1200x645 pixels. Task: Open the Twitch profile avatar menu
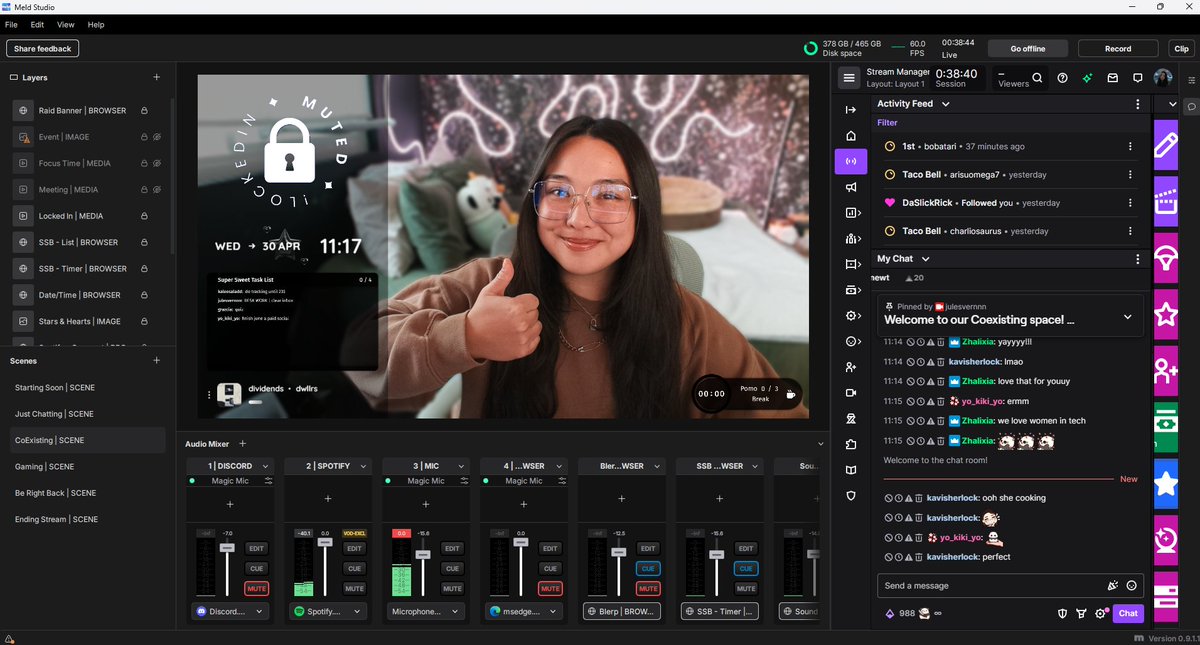[1163, 77]
